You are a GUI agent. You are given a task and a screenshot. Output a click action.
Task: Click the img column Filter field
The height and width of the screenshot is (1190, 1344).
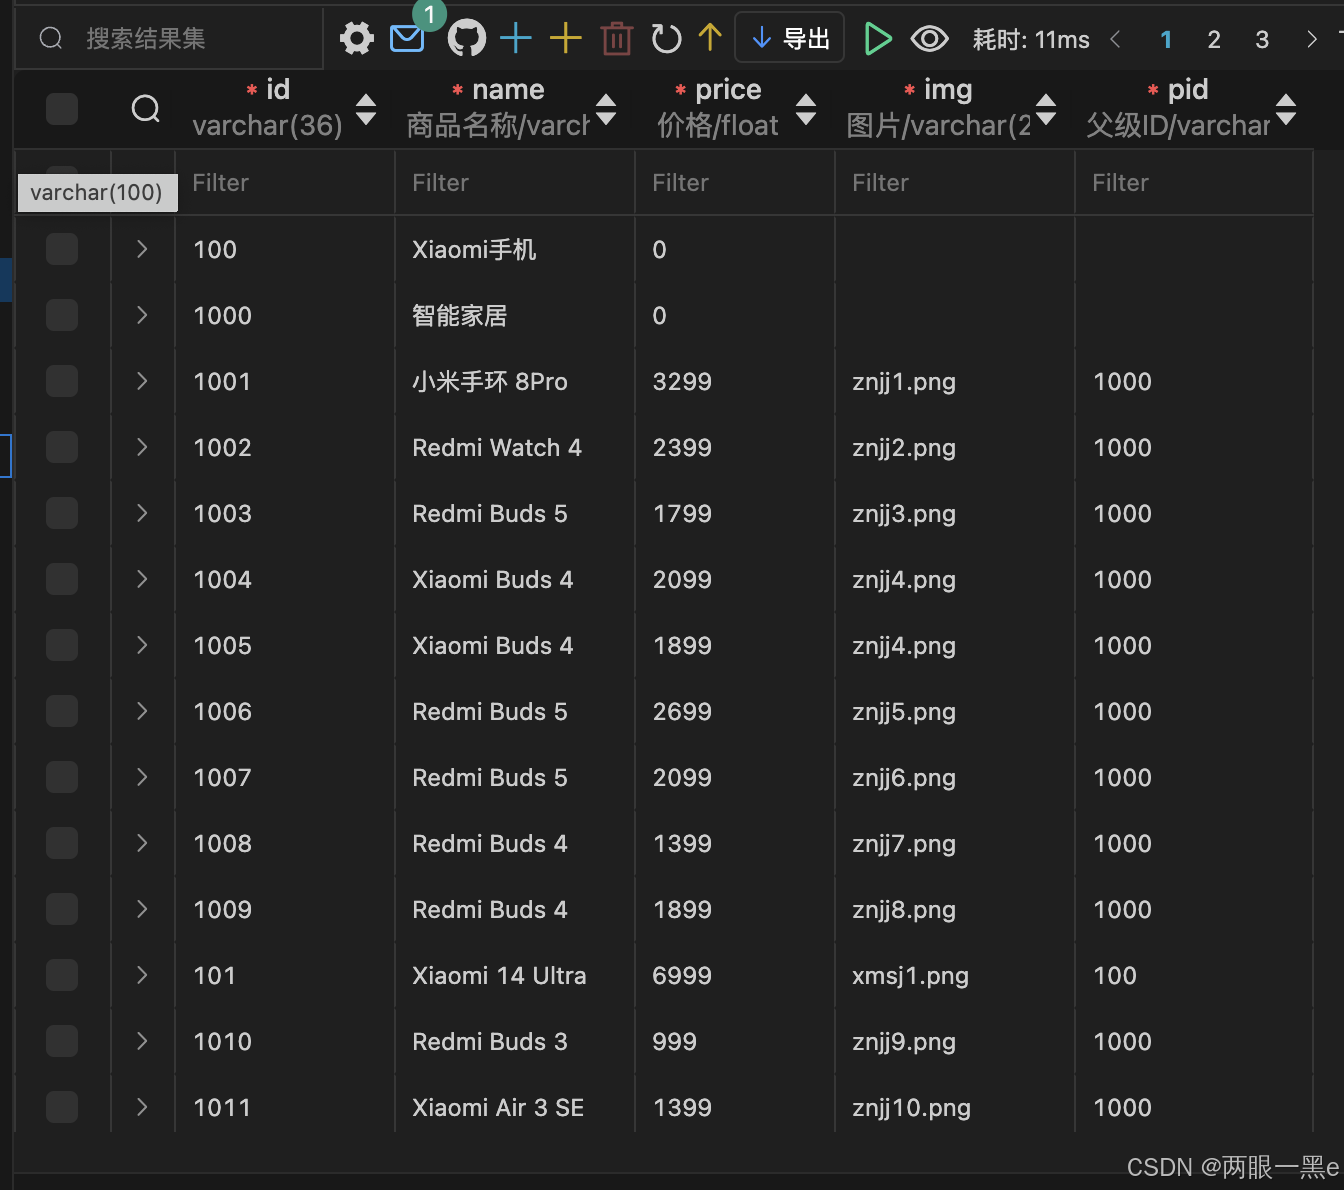click(955, 183)
